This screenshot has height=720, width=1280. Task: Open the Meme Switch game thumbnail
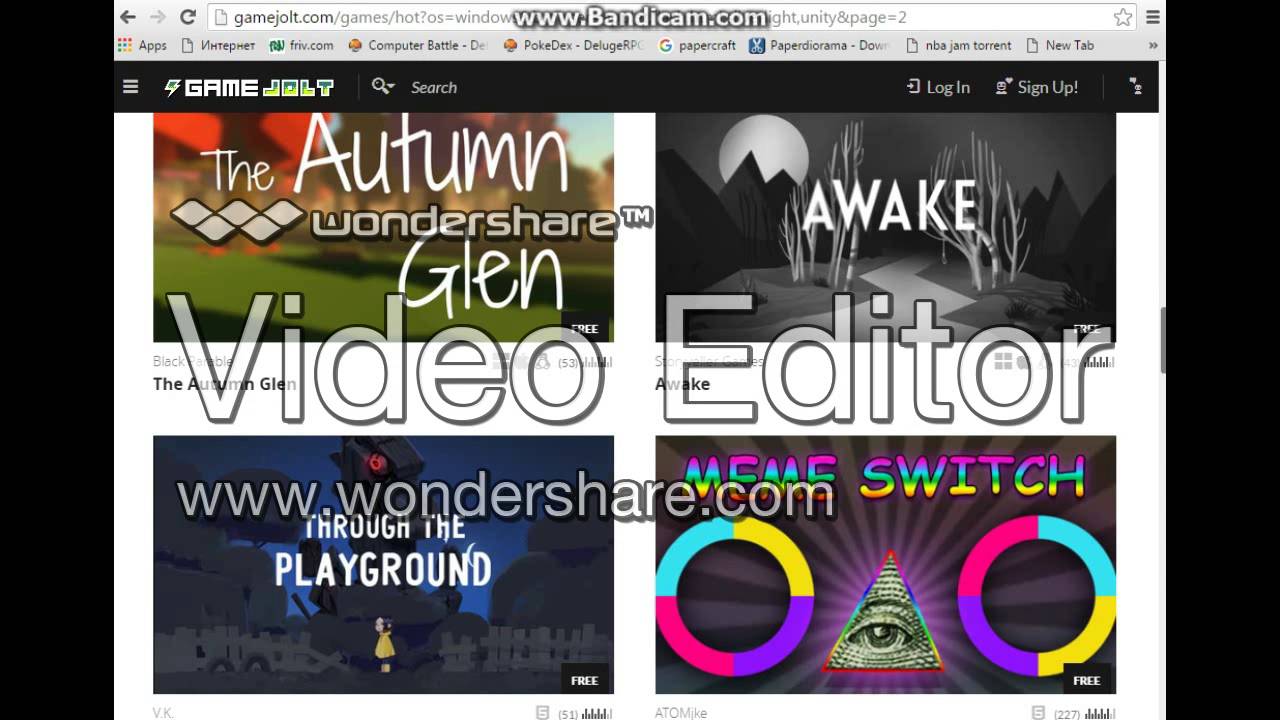coord(885,564)
